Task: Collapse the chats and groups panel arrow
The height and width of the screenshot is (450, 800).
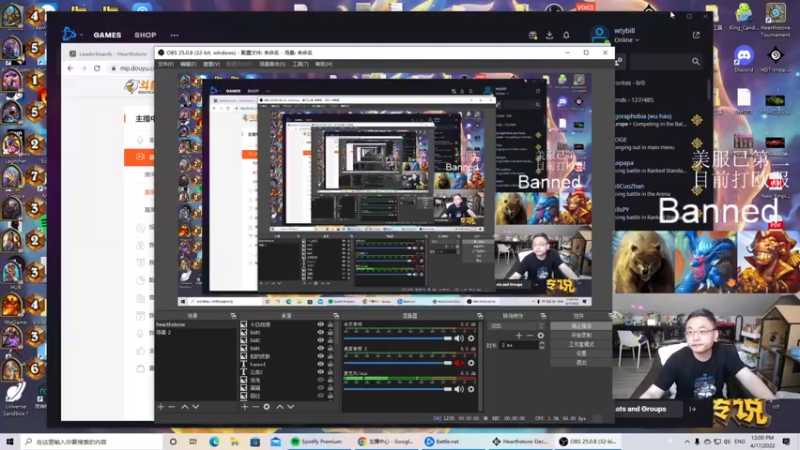Action: 692,409
